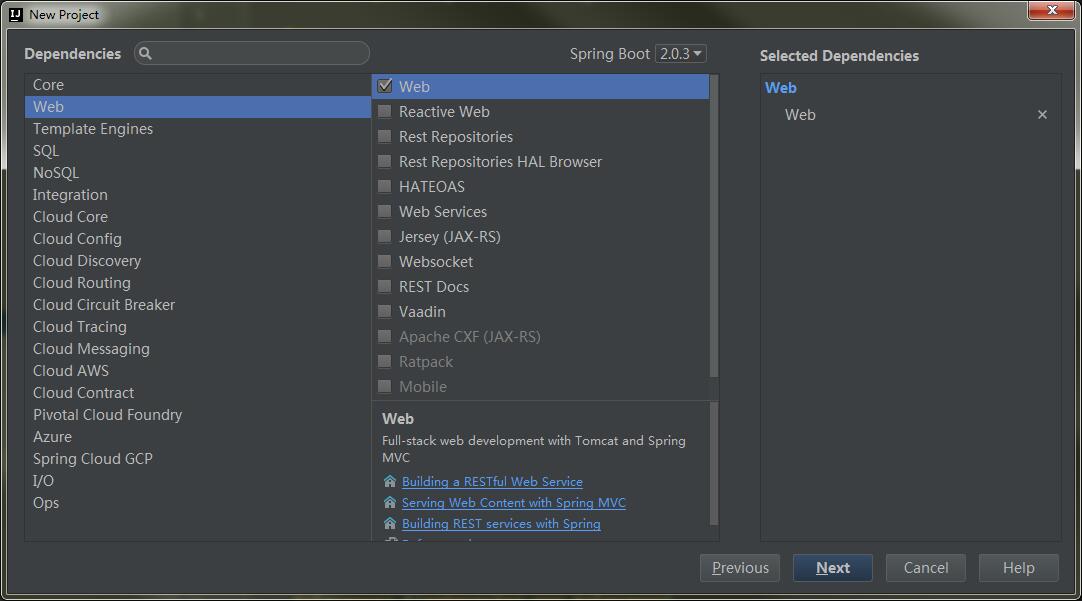The image size is (1082, 601).
Task: Click the house icon beside Serving Web Content
Action: [390, 502]
